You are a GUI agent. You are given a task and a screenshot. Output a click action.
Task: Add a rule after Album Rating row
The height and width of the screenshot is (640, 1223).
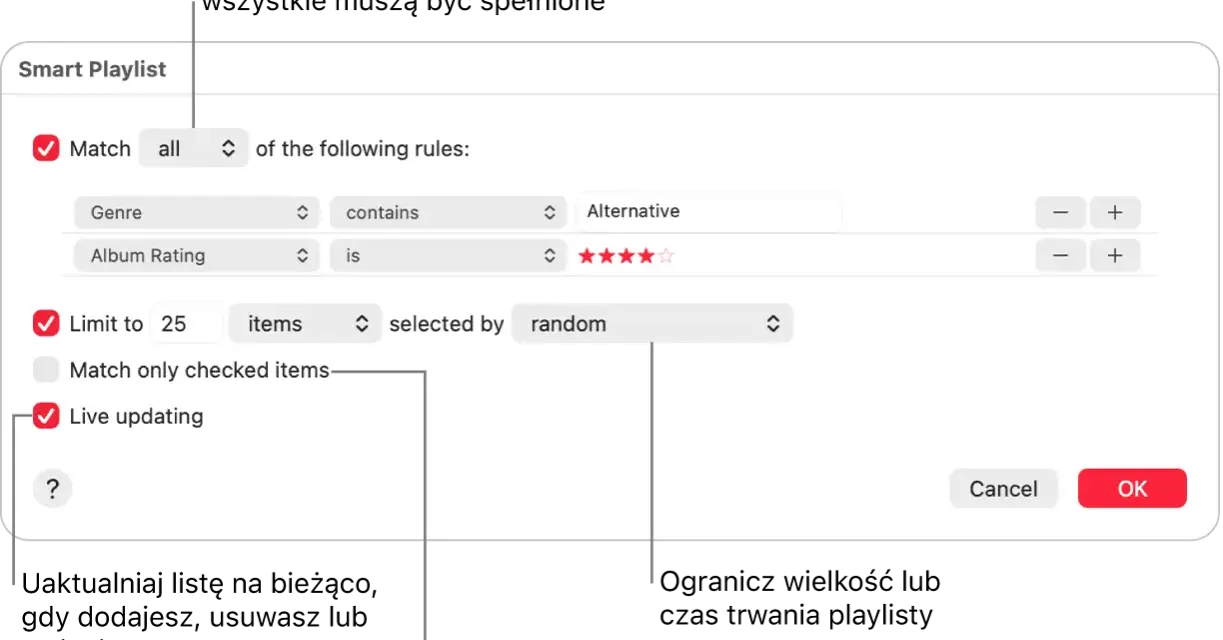coord(1115,256)
